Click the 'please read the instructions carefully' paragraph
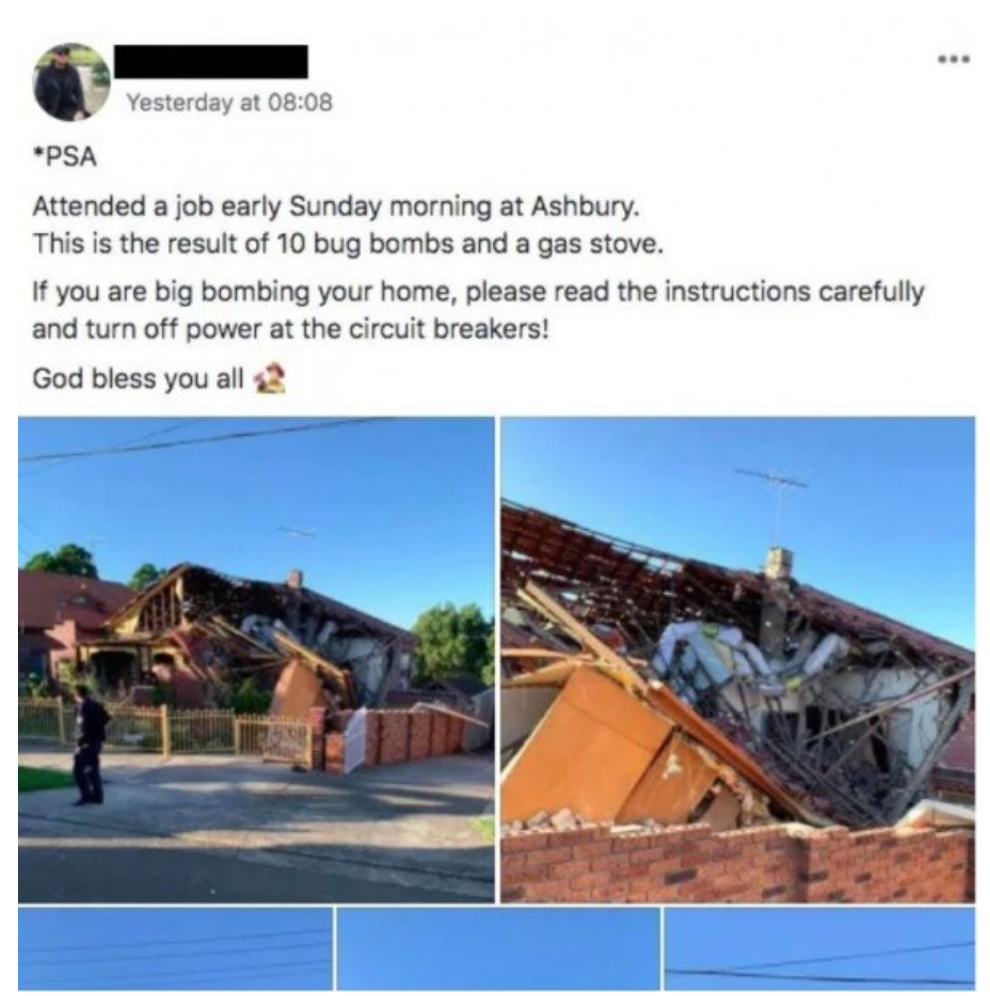The width and height of the screenshot is (990, 996). (x=478, y=311)
